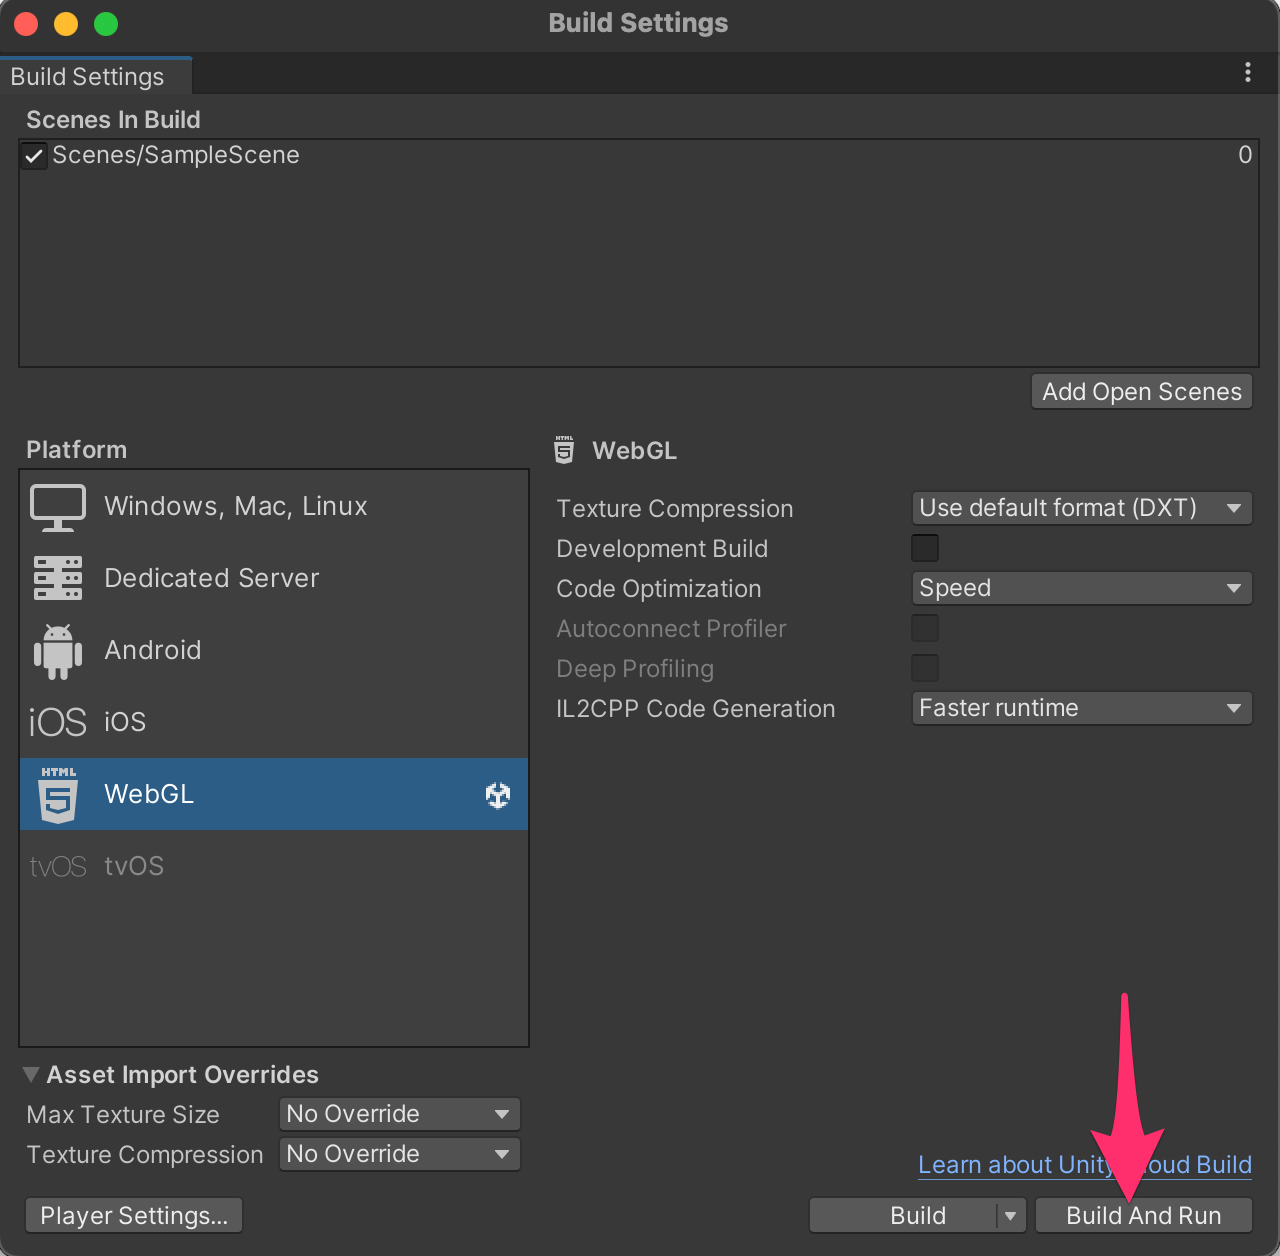
Task: Open Player Settings
Action: point(134,1216)
